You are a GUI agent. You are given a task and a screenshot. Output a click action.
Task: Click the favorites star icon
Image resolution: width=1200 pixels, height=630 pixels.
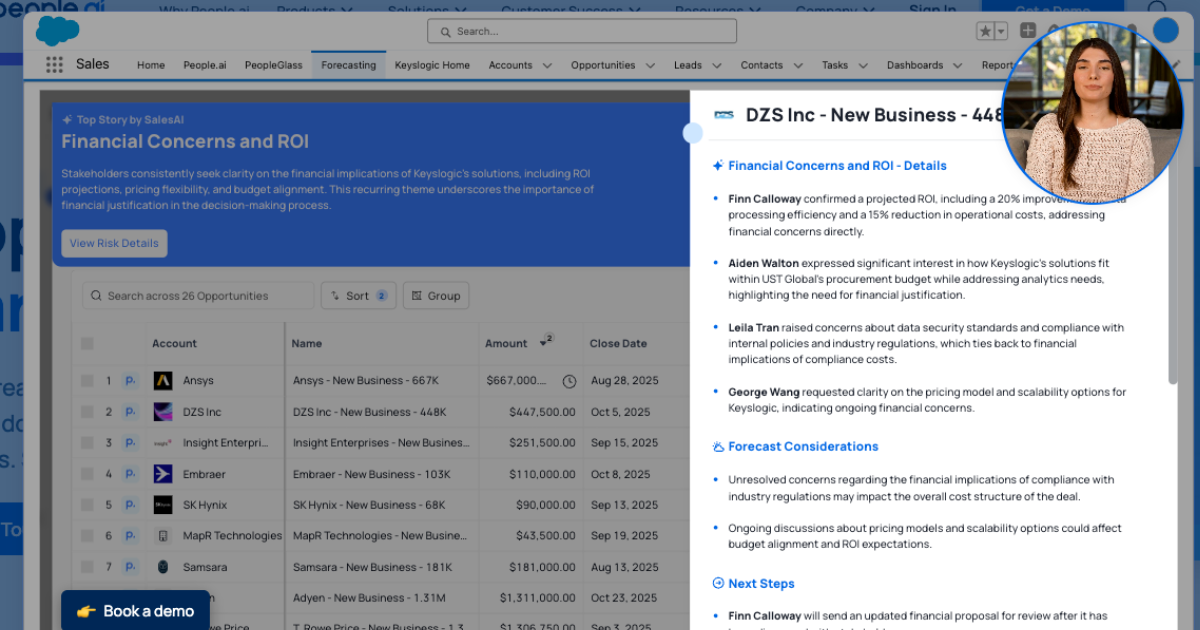[985, 31]
